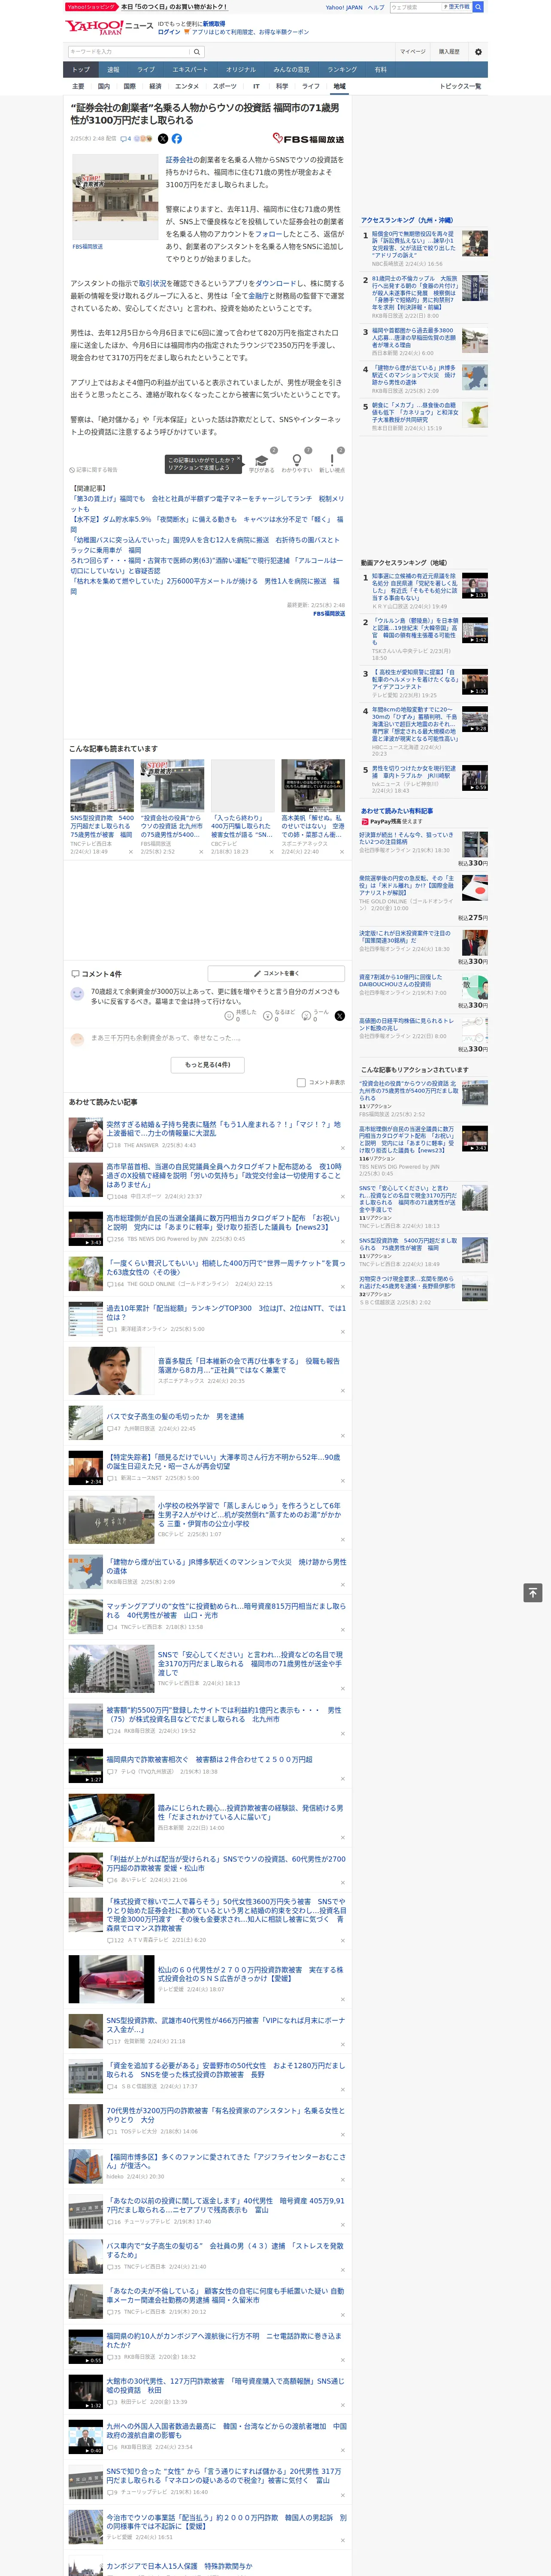Select the ランキング navigation tab

click(342, 69)
